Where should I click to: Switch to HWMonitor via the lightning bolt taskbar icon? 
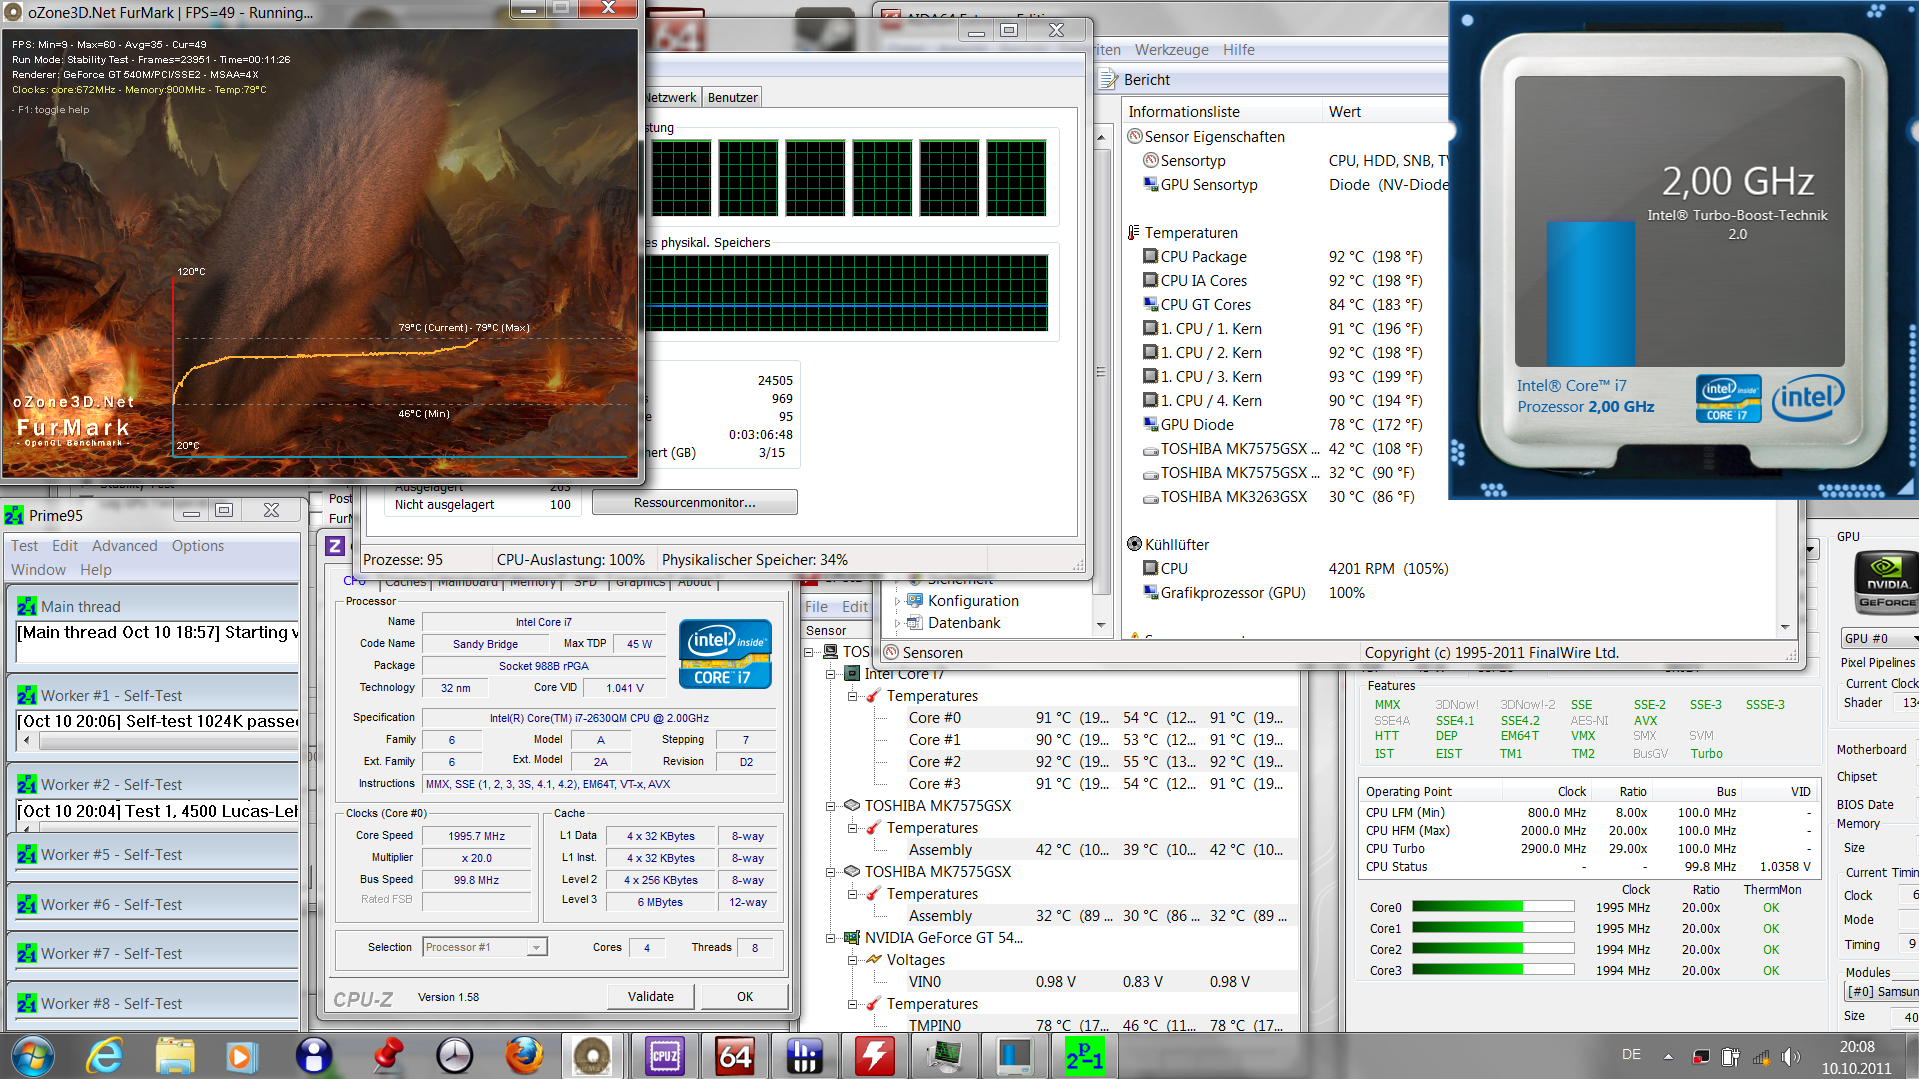[x=875, y=1056]
